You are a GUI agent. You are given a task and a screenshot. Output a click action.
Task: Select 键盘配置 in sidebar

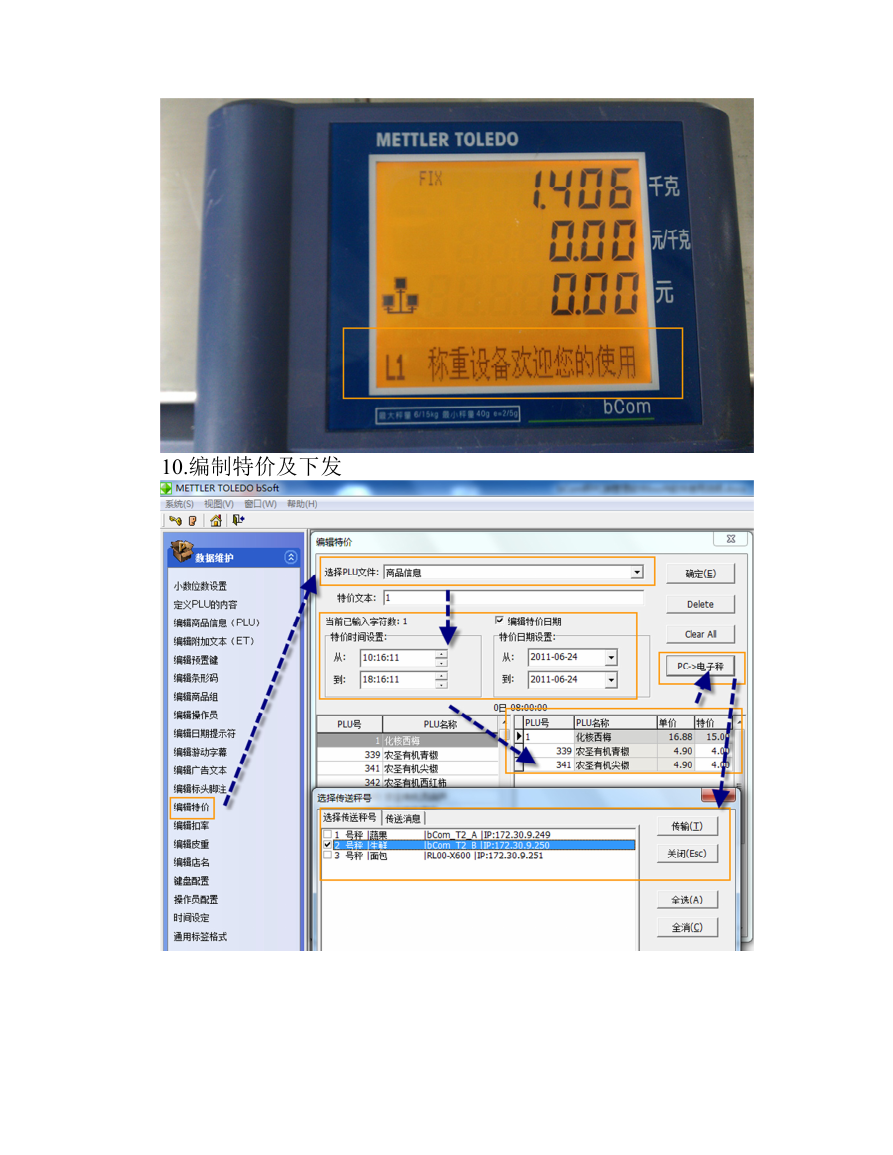tap(191, 881)
